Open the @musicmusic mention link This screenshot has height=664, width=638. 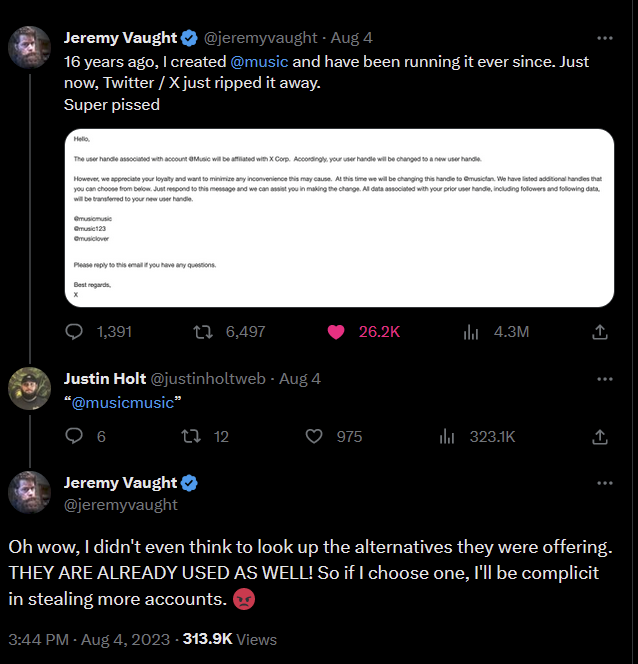click(x=122, y=402)
